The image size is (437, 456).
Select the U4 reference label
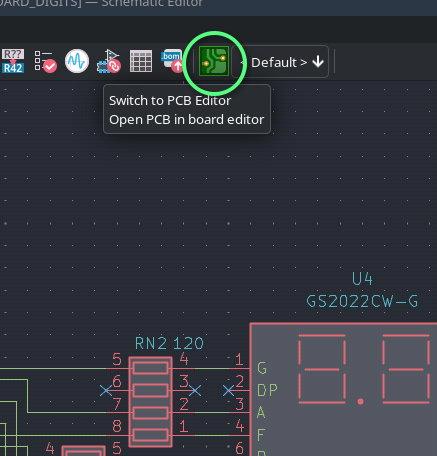point(362,279)
